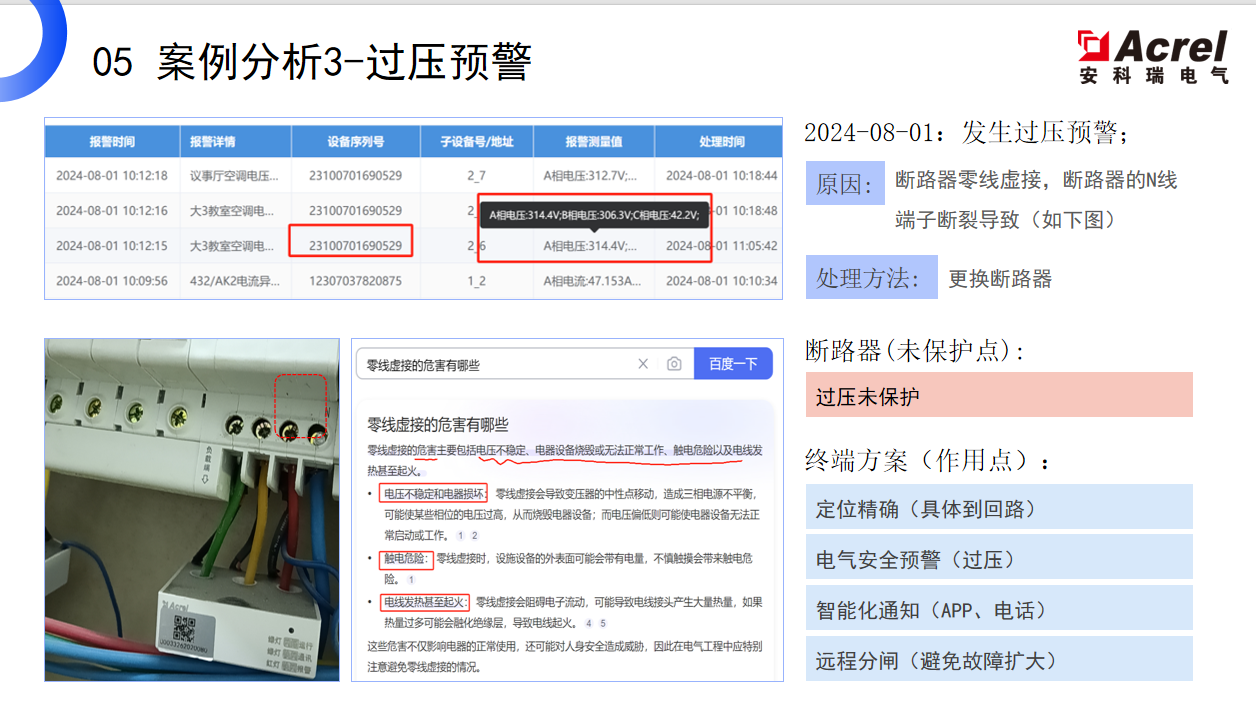Click the 断路器(未保护点) heading
Viewport: 1256px width, 712px height.
915,350
